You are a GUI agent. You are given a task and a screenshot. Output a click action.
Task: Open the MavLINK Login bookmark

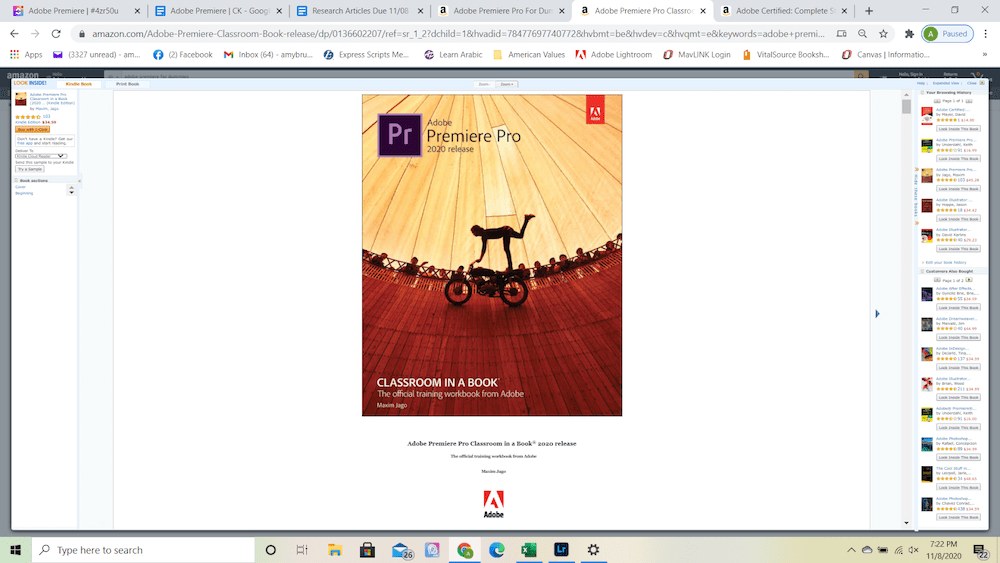click(x=696, y=55)
